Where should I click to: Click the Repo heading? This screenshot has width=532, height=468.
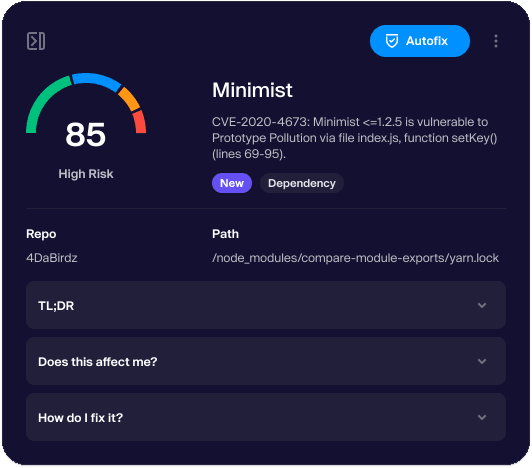tap(41, 234)
